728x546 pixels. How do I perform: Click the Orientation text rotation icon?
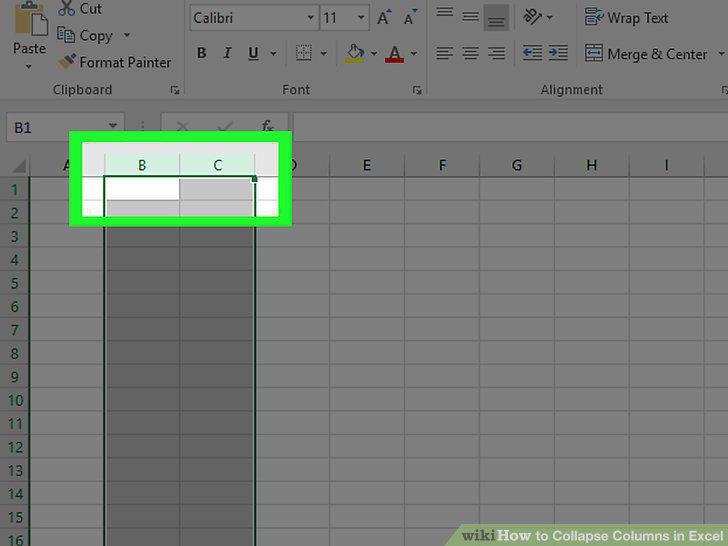[533, 17]
